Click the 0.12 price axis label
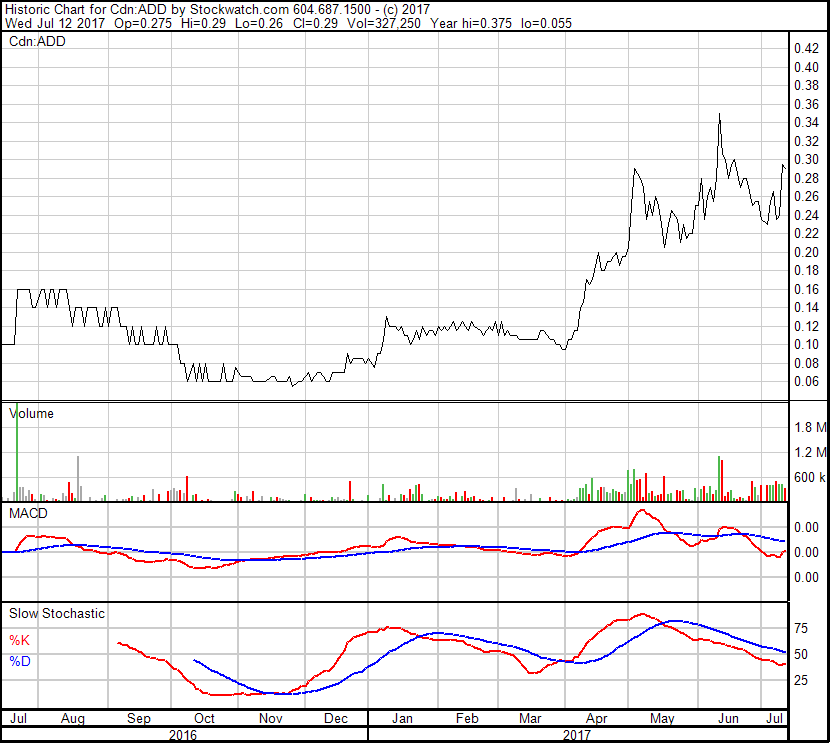Viewport: 830px width, 743px height. [806, 326]
